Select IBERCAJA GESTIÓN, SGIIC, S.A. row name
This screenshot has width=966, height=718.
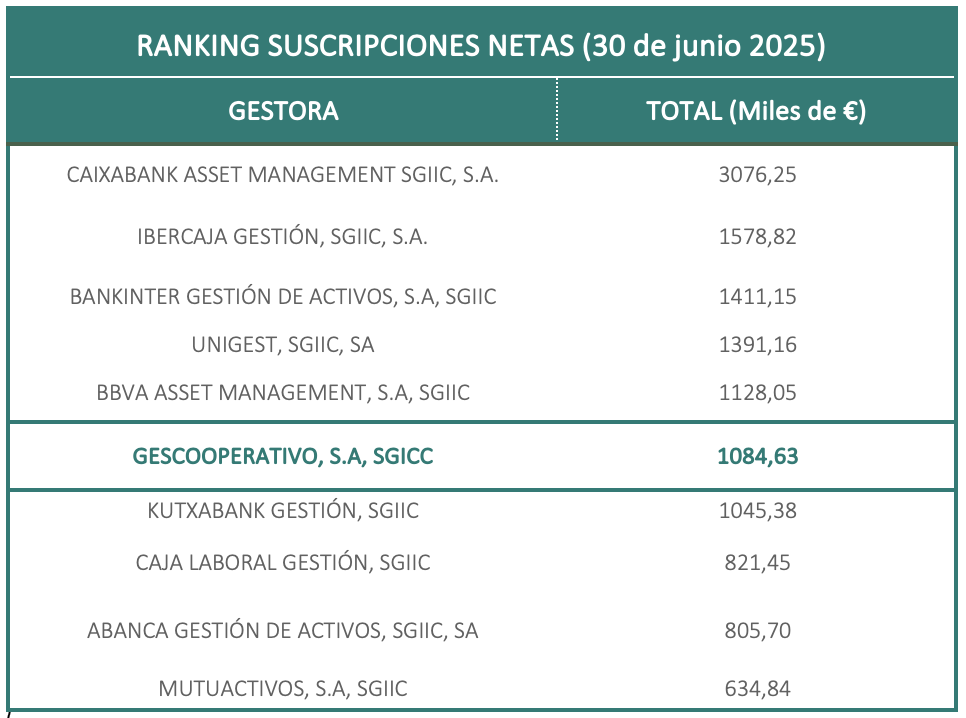click(x=283, y=237)
